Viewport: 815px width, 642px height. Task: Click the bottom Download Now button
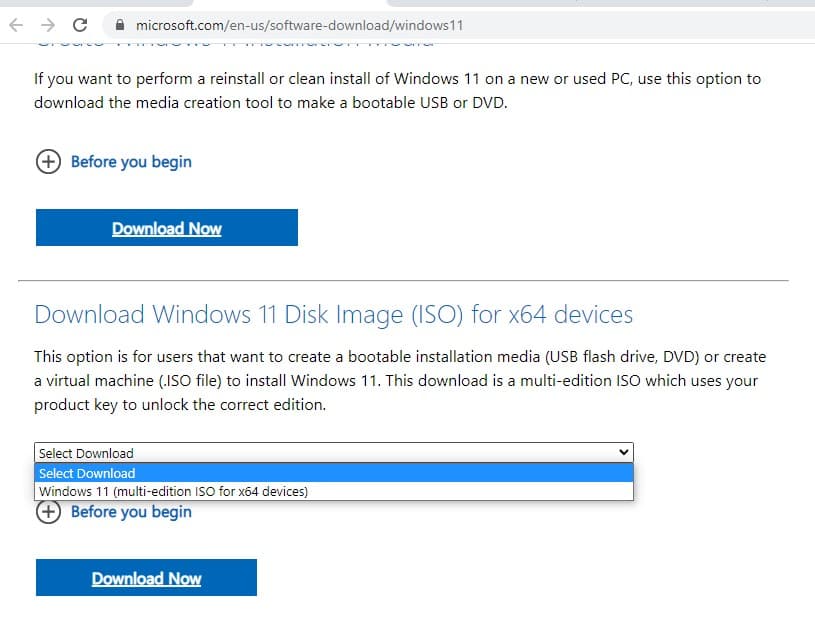146,578
